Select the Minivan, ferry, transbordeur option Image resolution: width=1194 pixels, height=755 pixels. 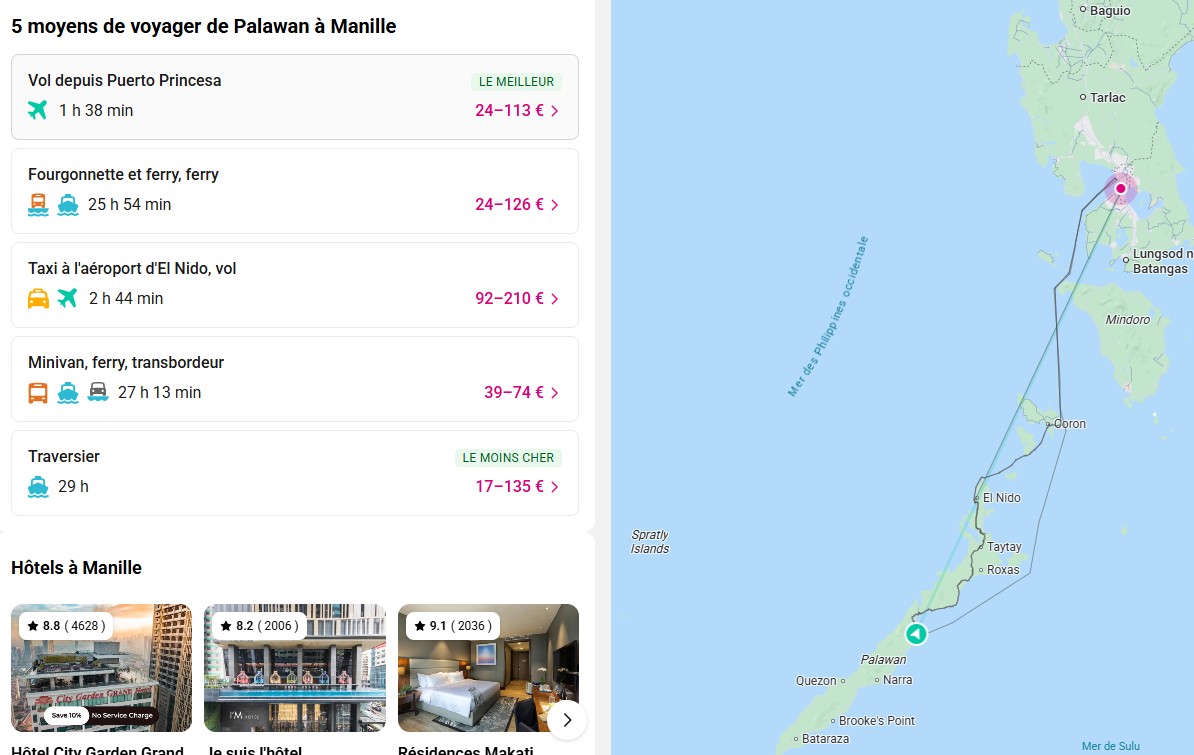click(x=294, y=378)
